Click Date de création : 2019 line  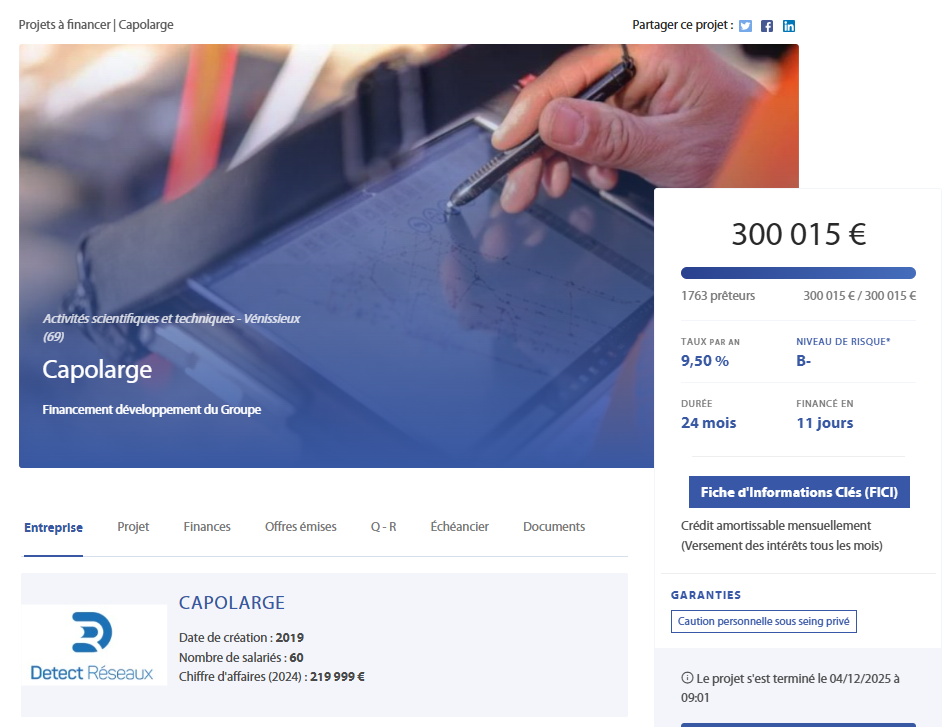(241, 637)
